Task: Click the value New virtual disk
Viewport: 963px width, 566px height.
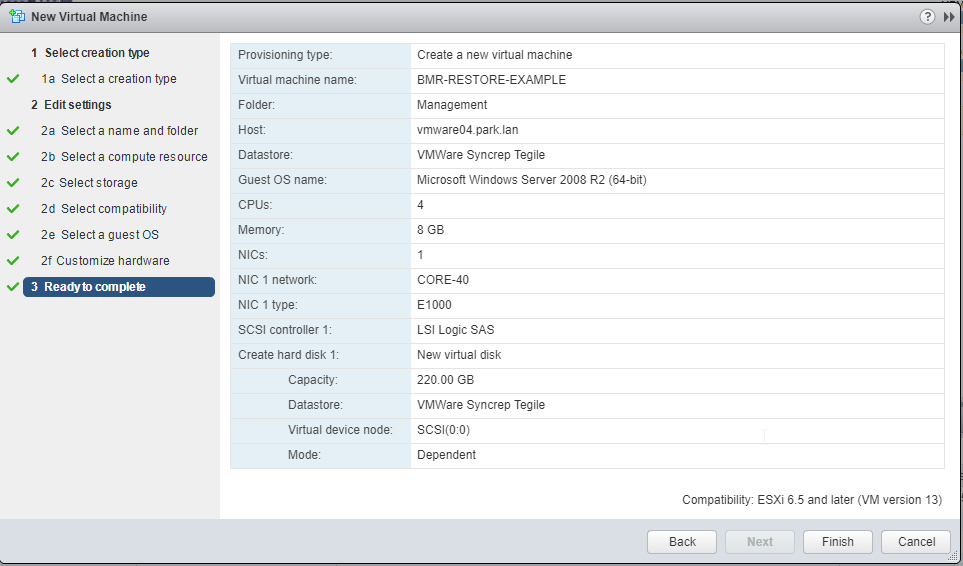Action: (x=459, y=355)
